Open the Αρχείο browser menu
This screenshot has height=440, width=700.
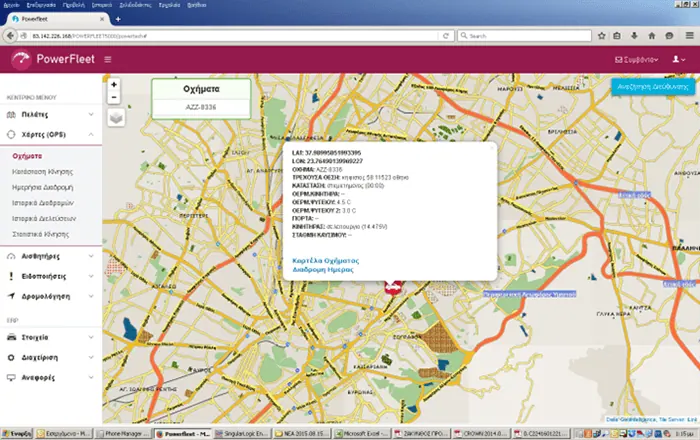tap(12, 5)
